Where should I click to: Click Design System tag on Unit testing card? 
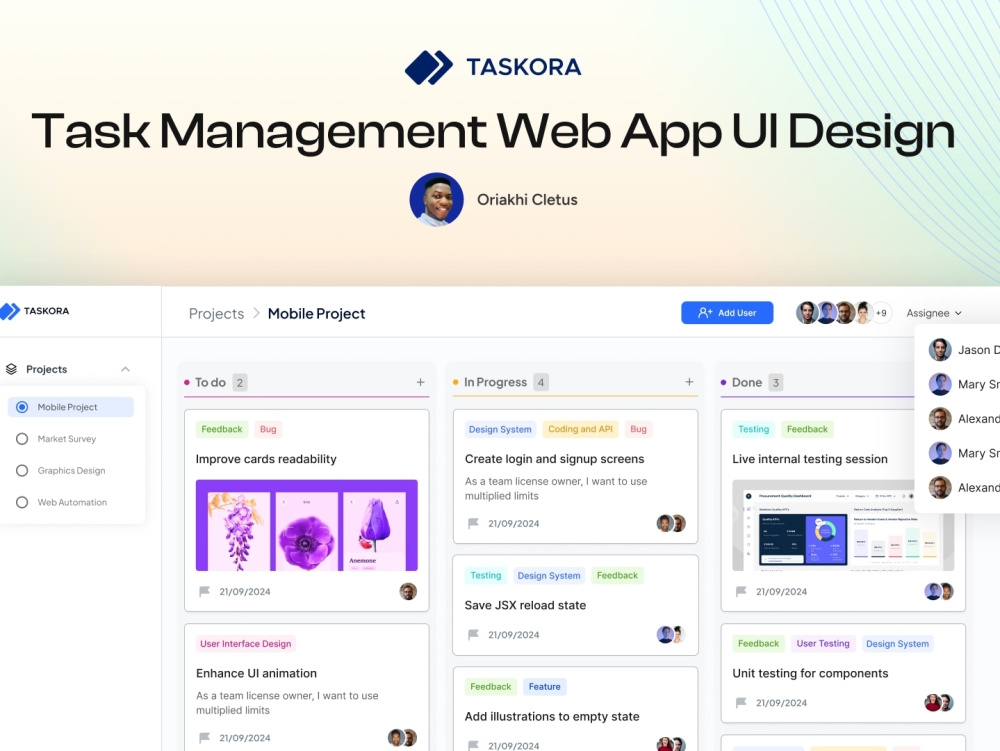click(x=897, y=644)
